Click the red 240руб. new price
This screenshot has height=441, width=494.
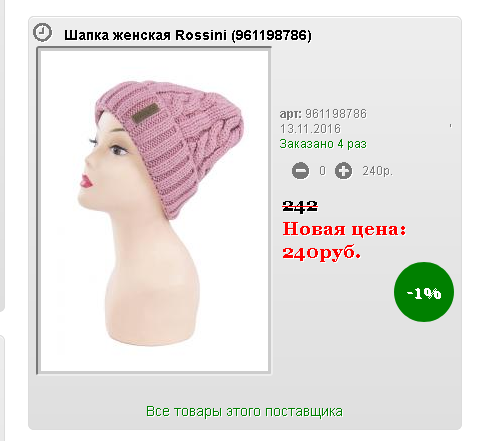pyautogui.click(x=322, y=253)
